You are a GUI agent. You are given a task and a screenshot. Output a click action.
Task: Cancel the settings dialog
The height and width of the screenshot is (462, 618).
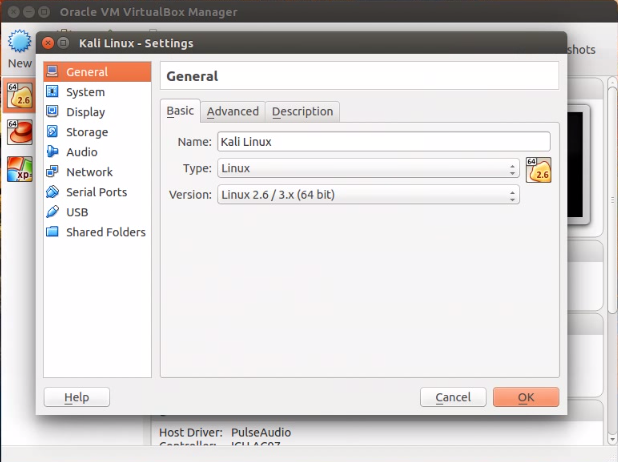(x=453, y=397)
